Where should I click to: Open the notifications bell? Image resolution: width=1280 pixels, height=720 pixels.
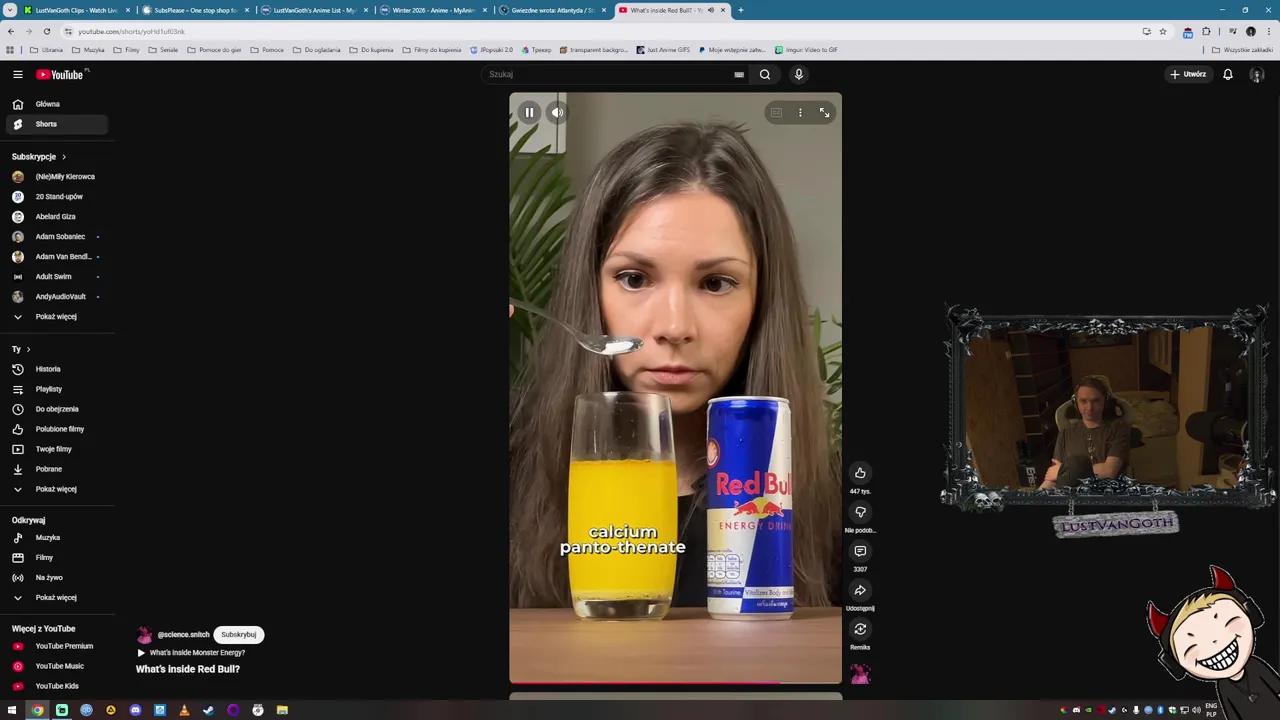[x=1228, y=74]
